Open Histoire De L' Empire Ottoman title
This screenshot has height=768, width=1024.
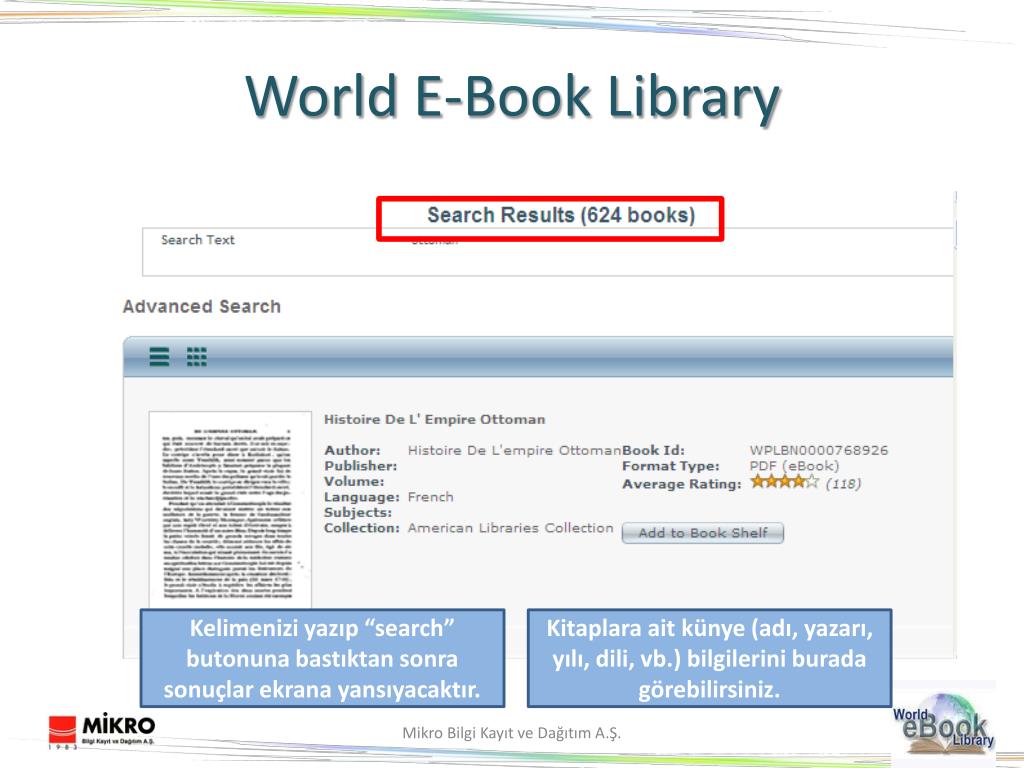tap(434, 419)
